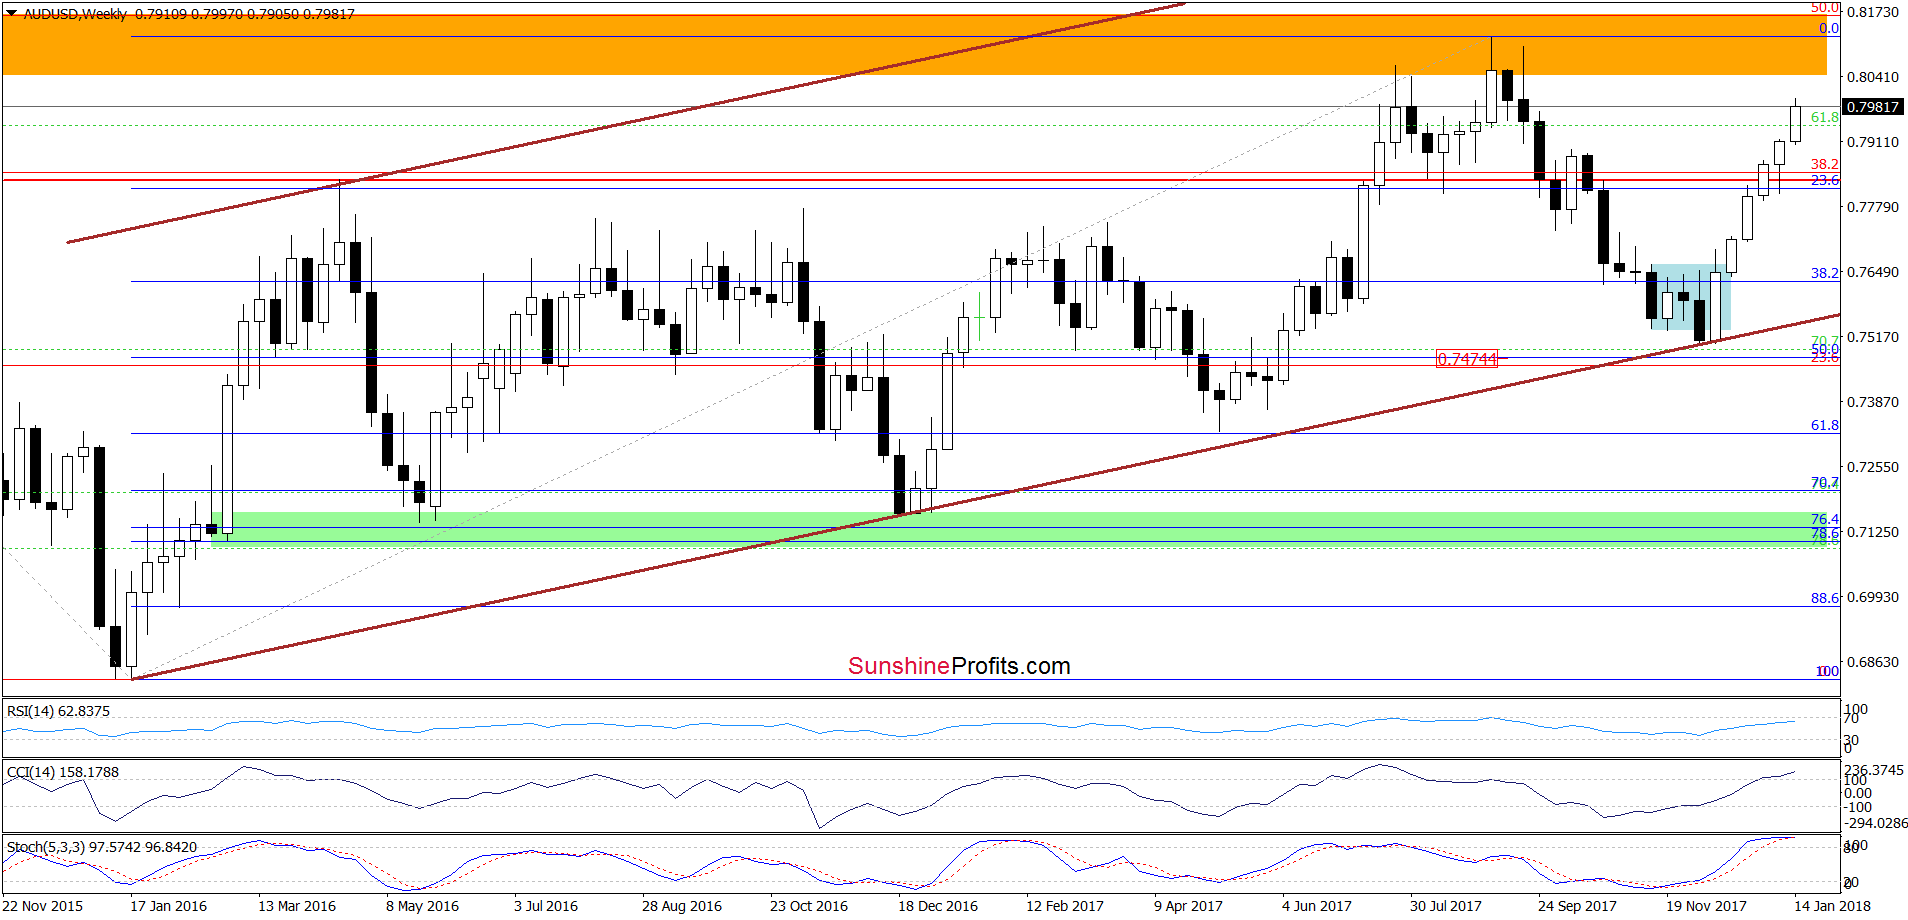Click the 18 Dec 2016 date label
Image resolution: width=1908 pixels, height=920 pixels.
point(938,906)
